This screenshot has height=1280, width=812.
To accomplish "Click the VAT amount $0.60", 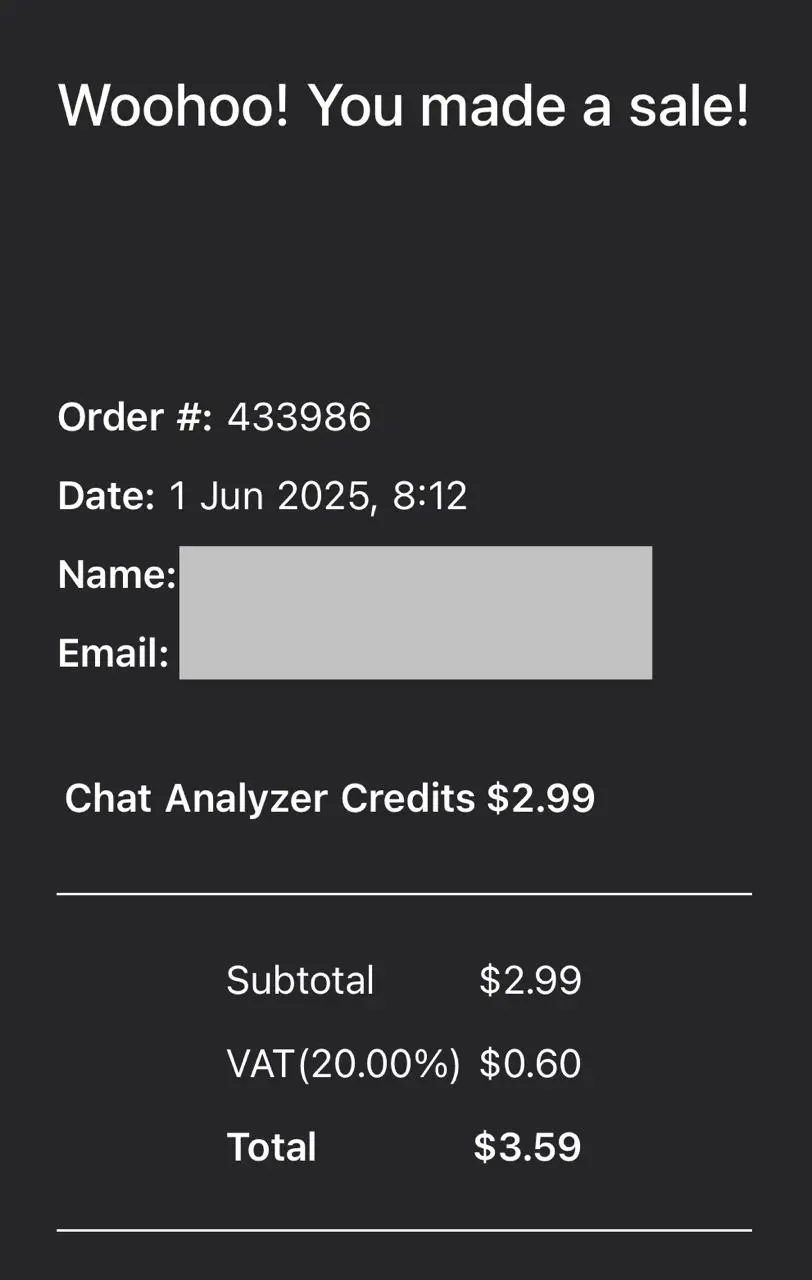I will point(530,1064).
